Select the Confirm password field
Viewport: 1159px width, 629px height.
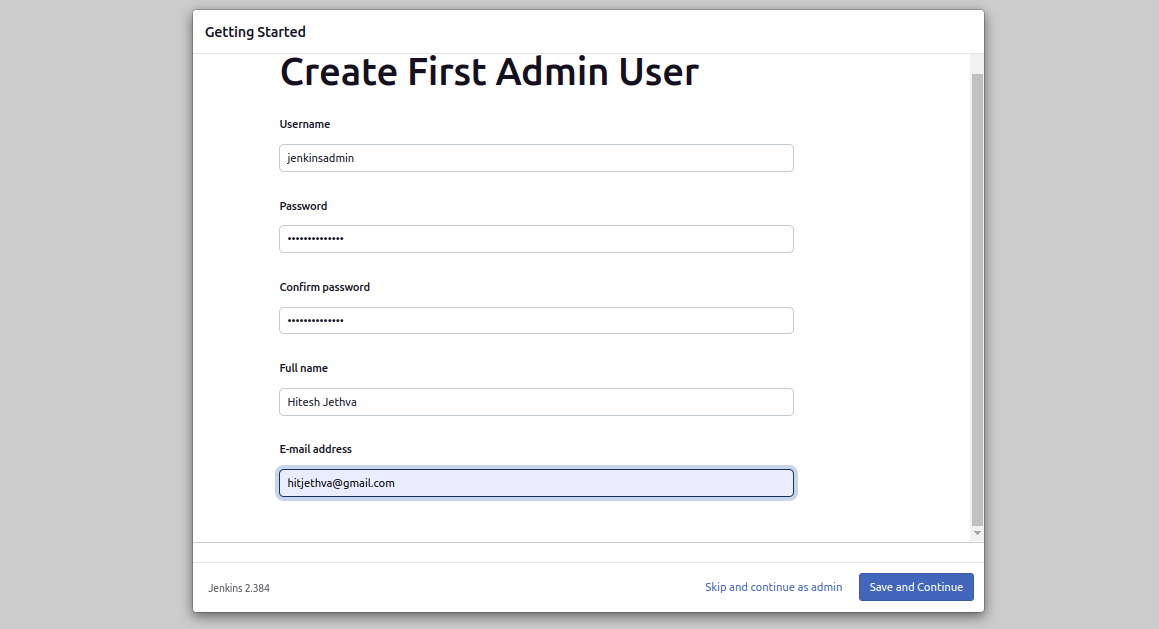tap(536, 320)
